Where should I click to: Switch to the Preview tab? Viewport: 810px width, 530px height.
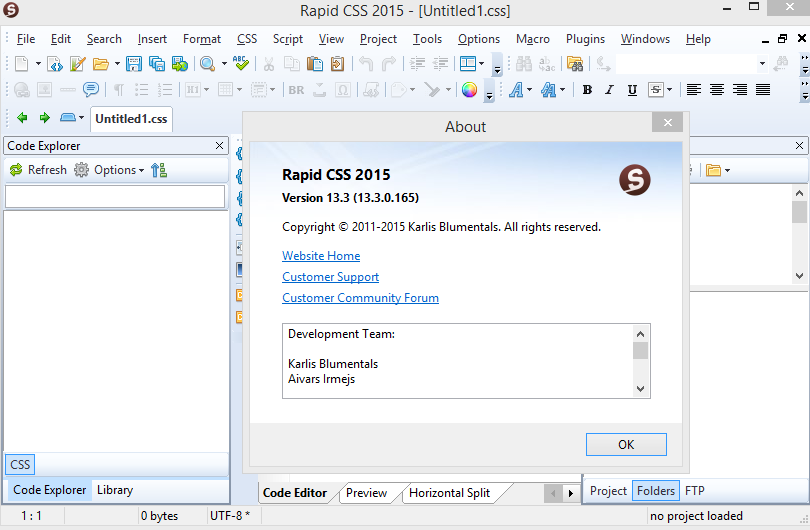pyautogui.click(x=366, y=493)
